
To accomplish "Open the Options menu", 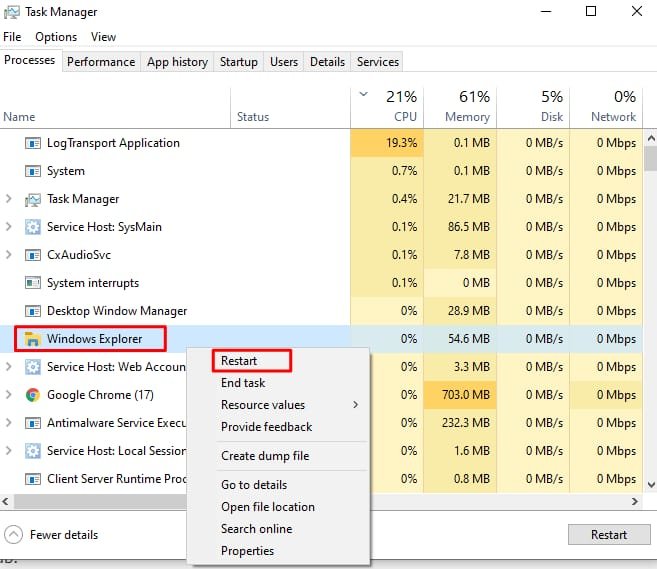I will 56,37.
